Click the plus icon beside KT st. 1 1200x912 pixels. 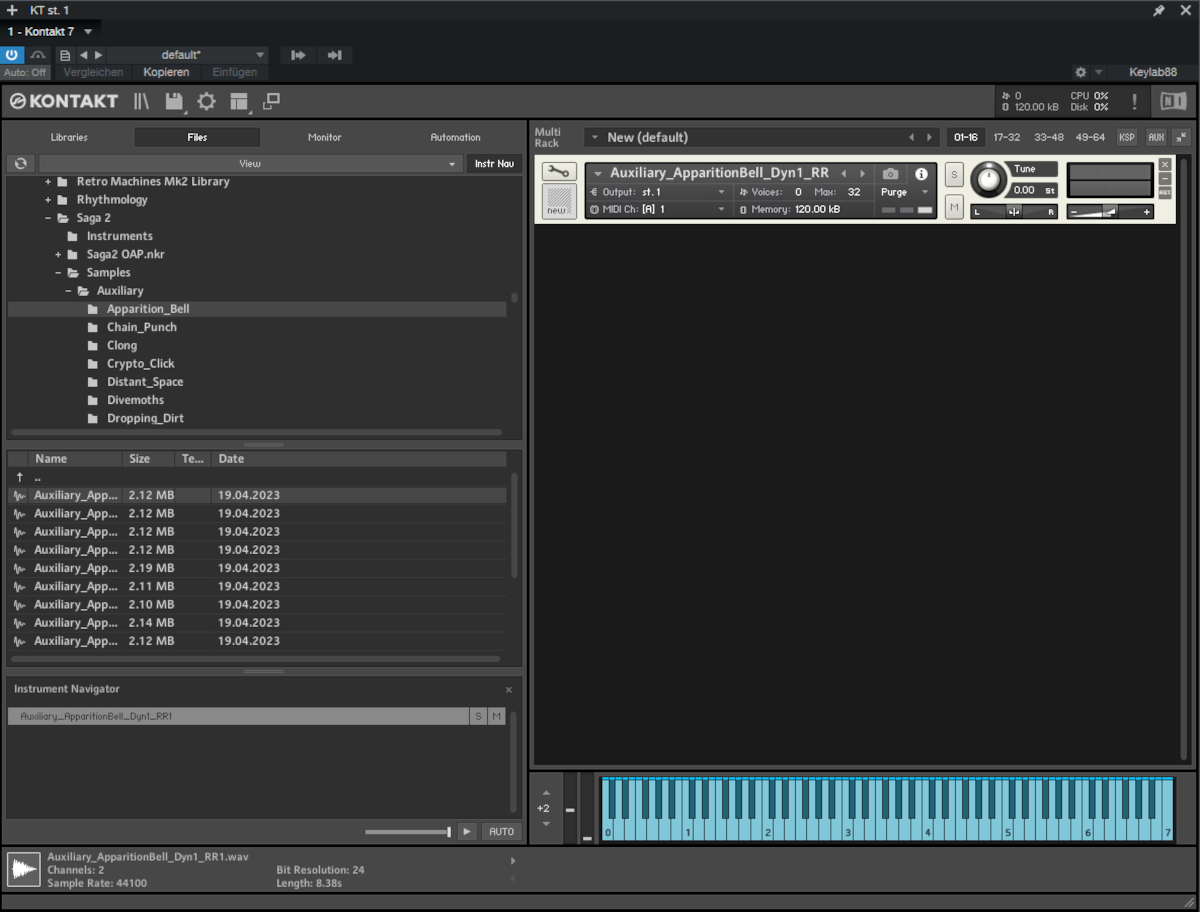point(12,10)
